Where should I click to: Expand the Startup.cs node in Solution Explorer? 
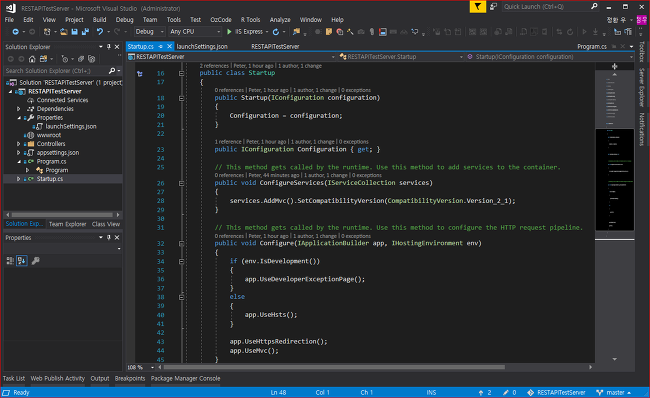point(18,179)
